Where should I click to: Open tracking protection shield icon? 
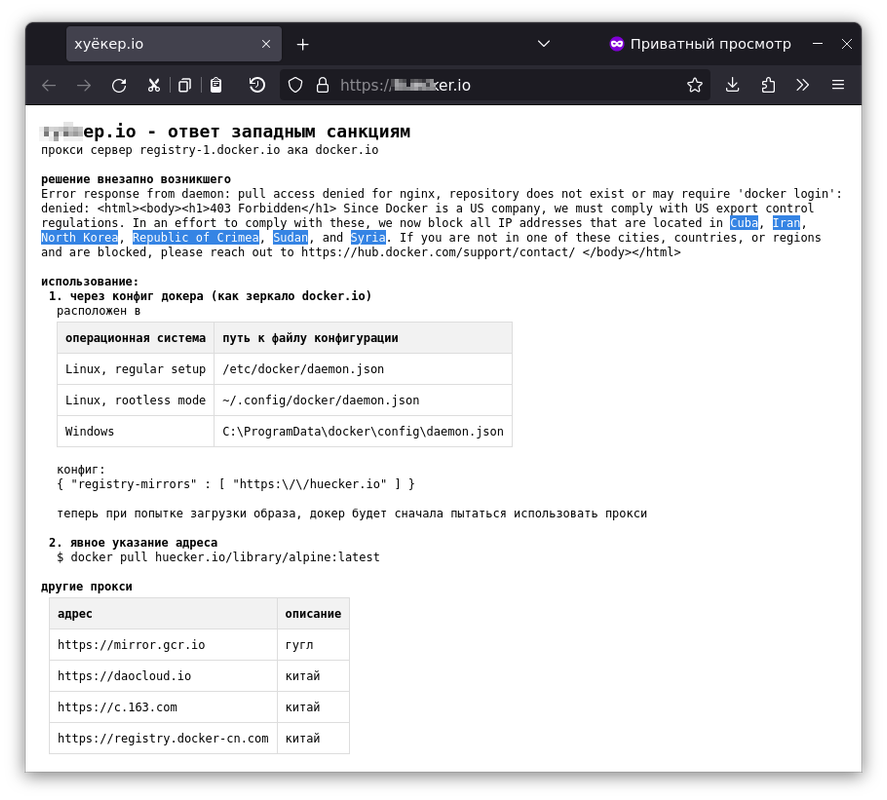pos(295,85)
